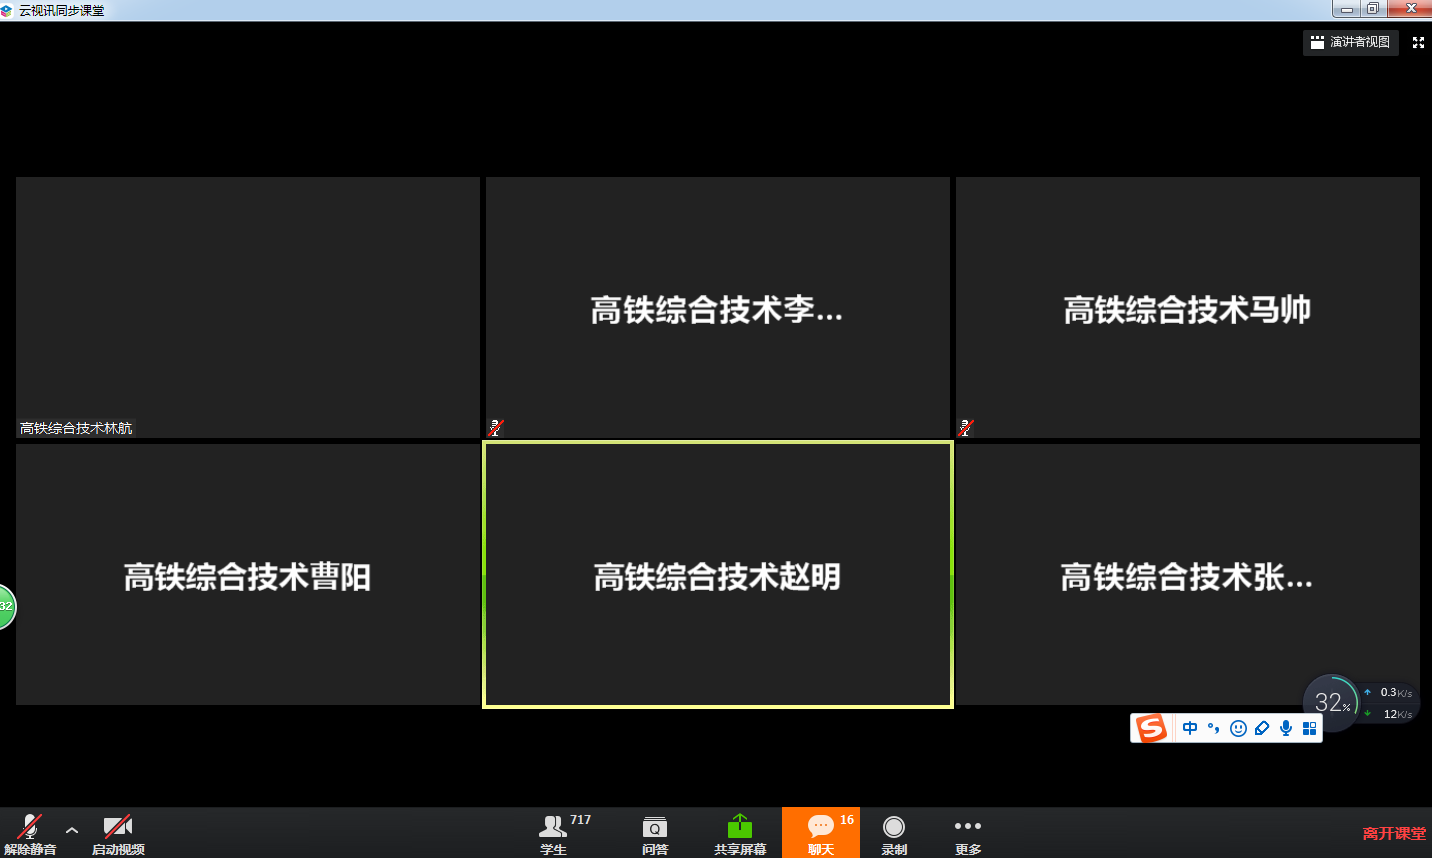Open Sogou toolbox grid icon
This screenshot has width=1432, height=858.
(x=1309, y=728)
